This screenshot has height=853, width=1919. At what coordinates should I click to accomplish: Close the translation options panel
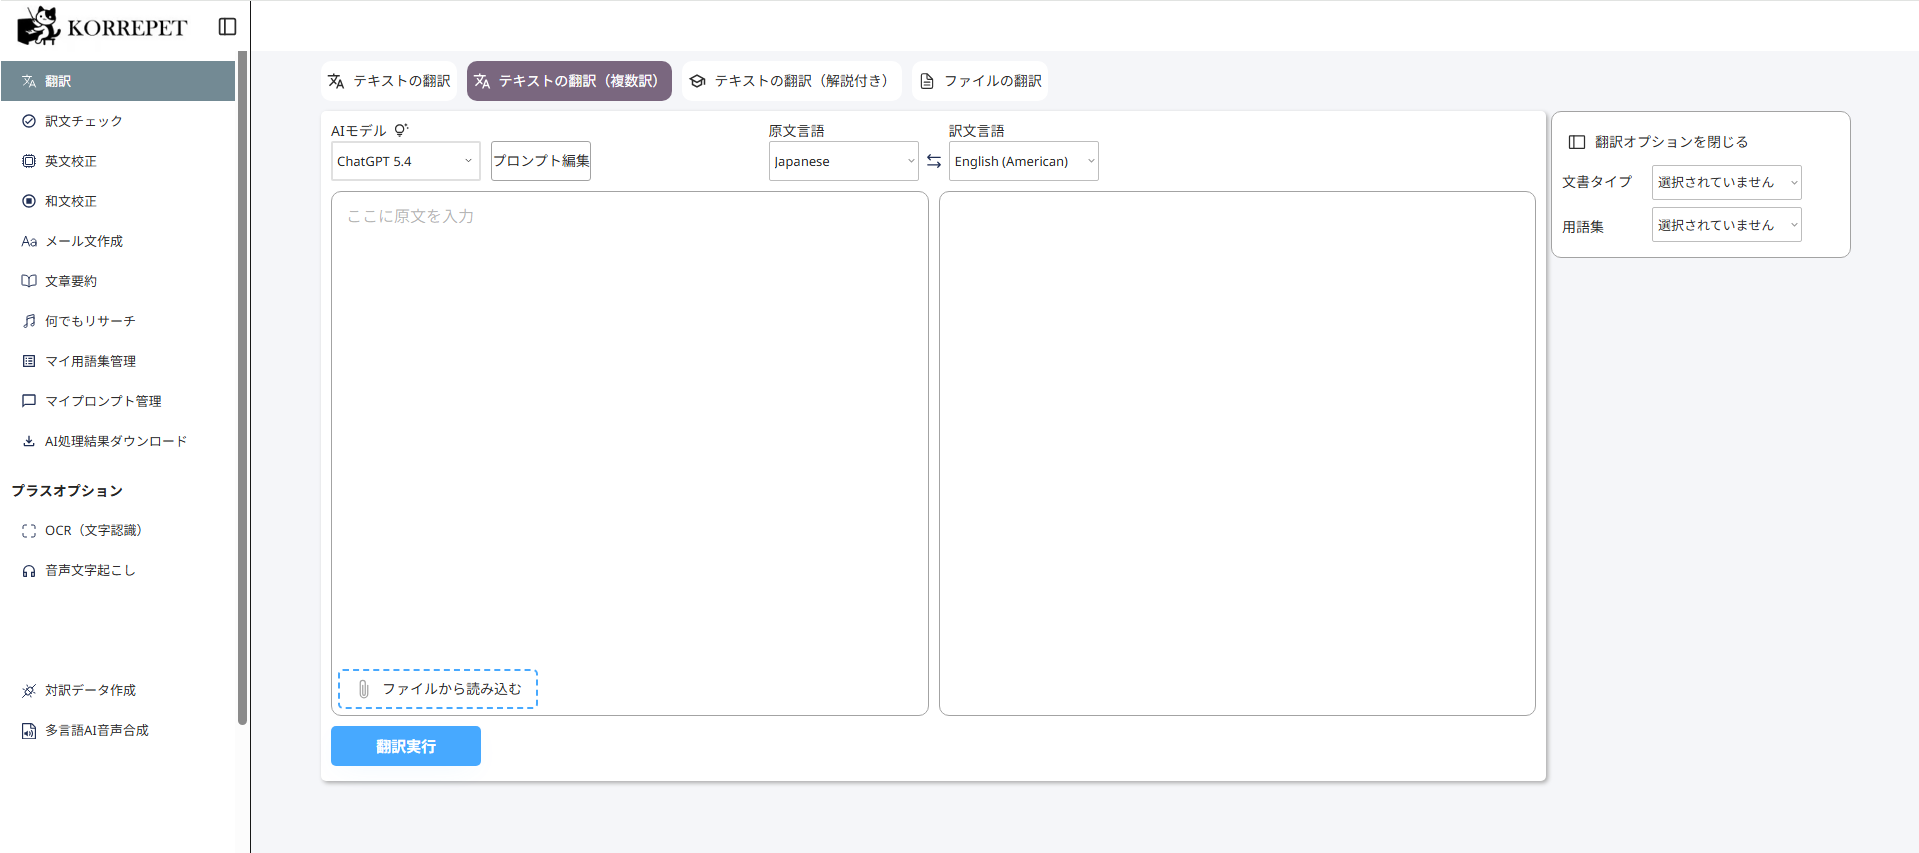coord(1659,142)
